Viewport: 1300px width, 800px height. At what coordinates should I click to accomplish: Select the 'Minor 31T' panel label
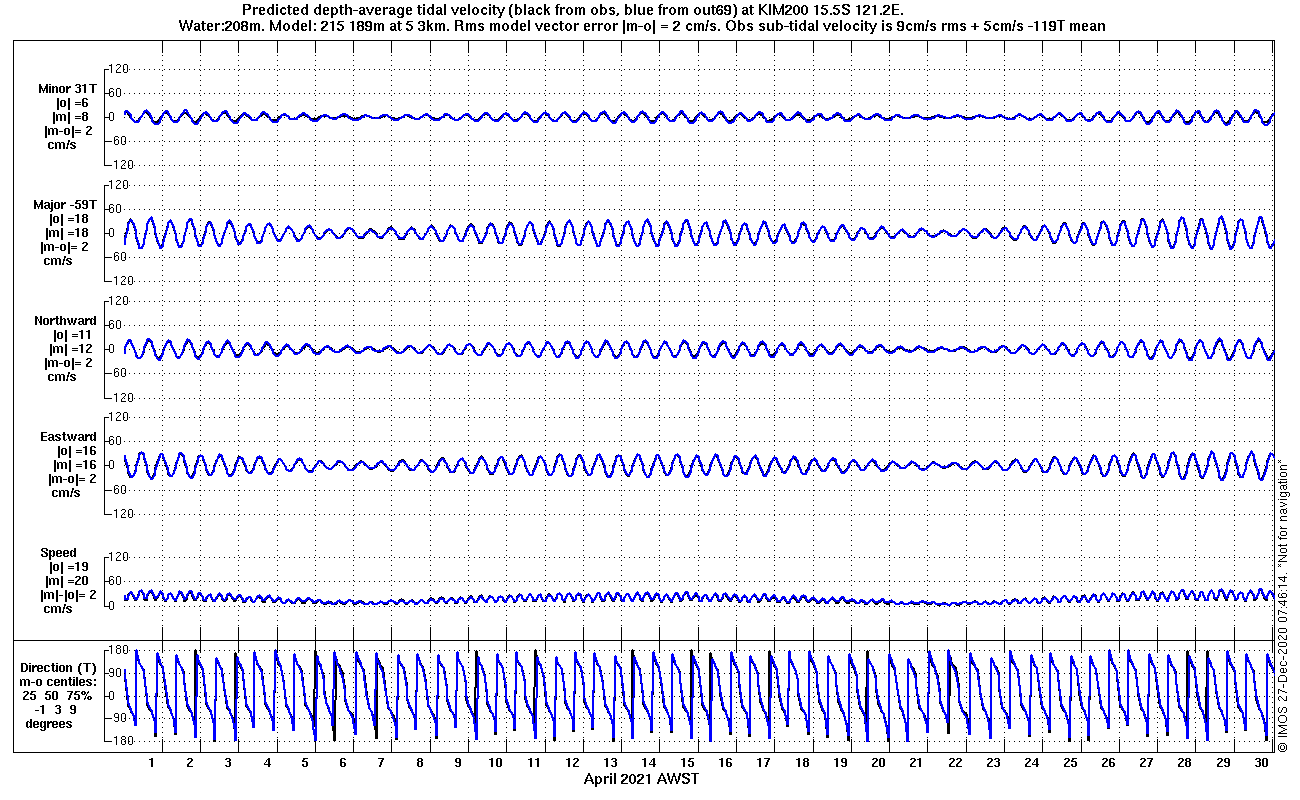(x=68, y=89)
